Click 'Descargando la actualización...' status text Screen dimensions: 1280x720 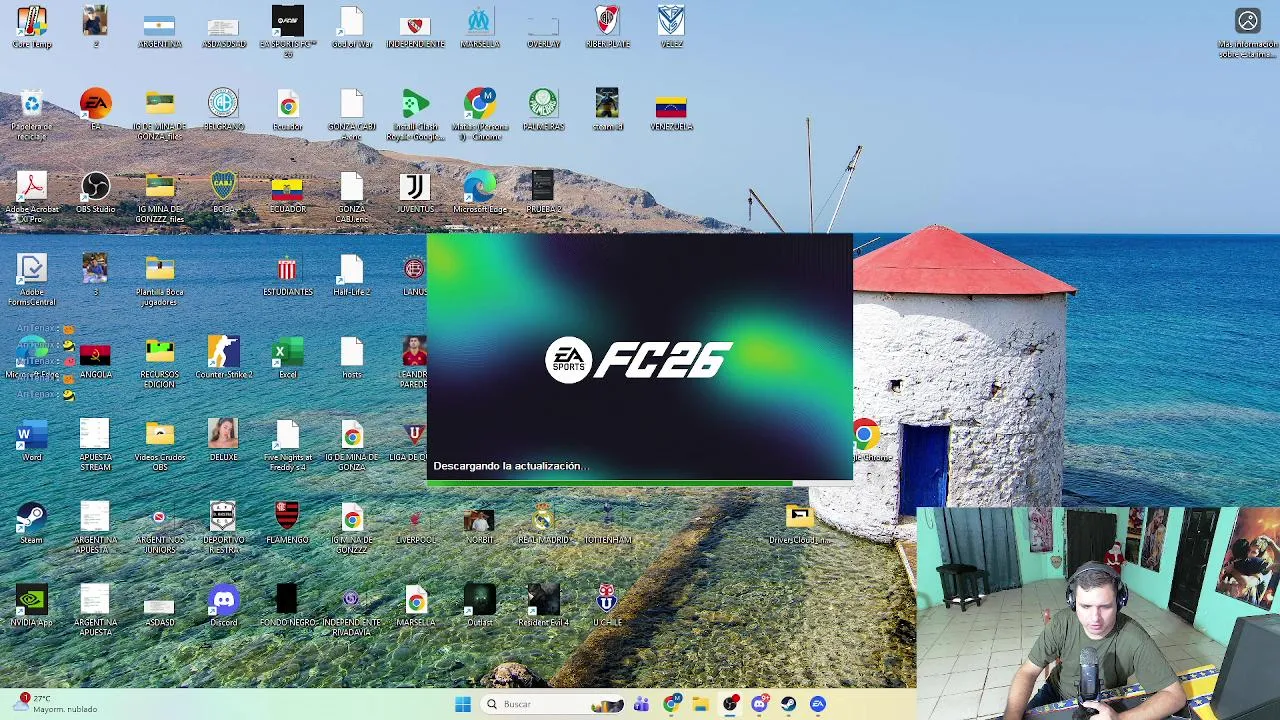point(511,466)
